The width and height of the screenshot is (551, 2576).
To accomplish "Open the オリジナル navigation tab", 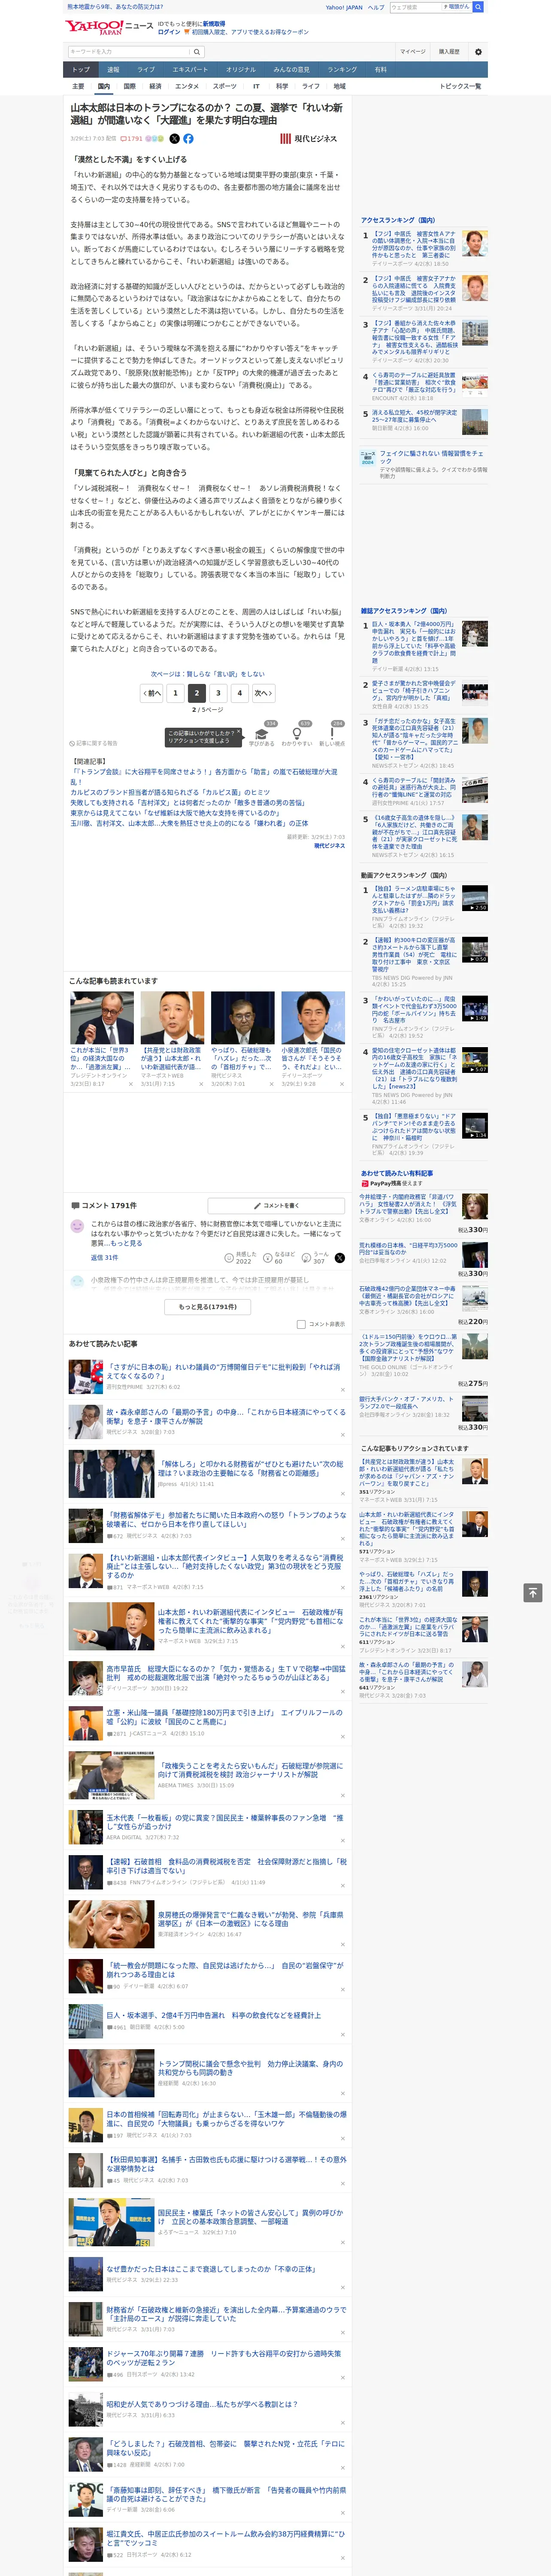I will [x=241, y=70].
